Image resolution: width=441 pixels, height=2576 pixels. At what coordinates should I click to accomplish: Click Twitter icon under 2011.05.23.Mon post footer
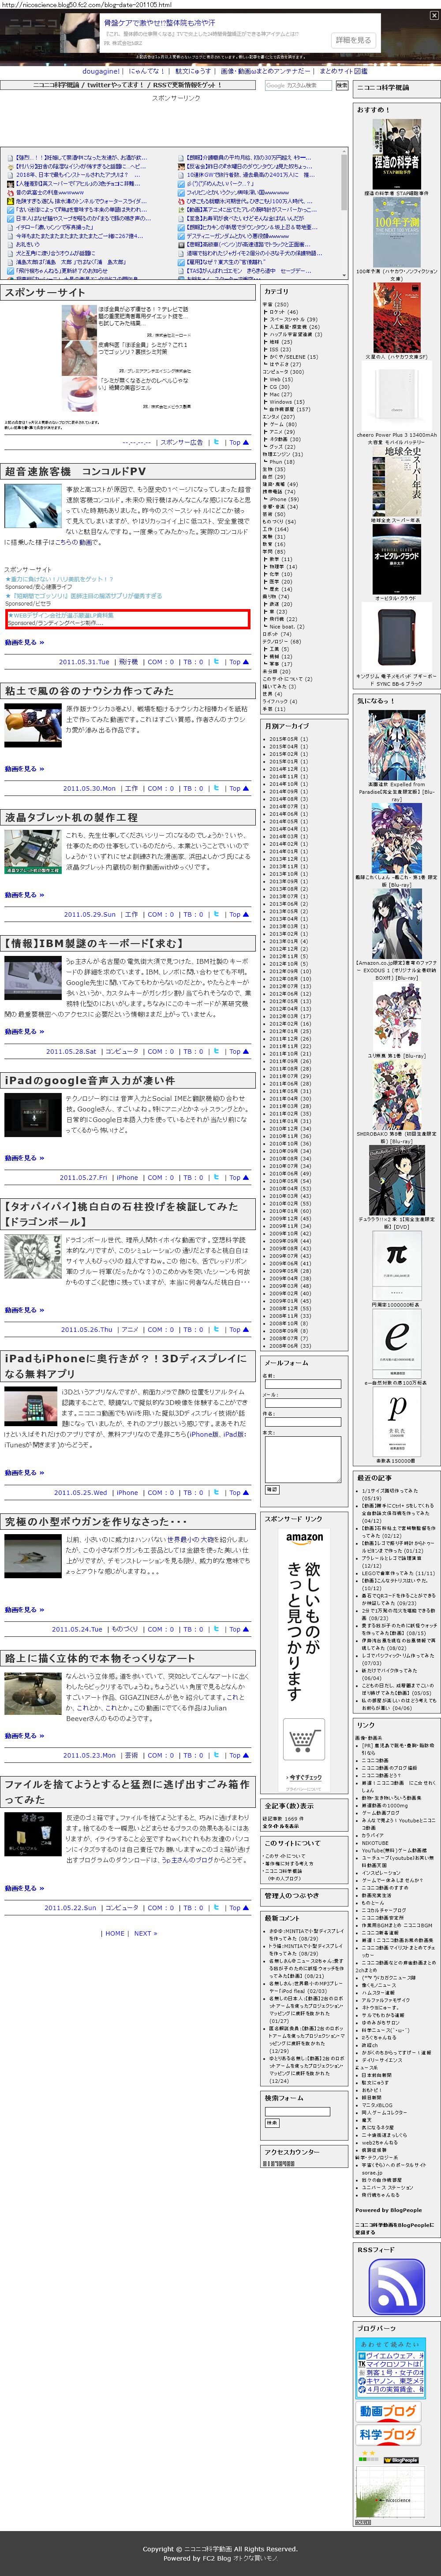point(216,1755)
